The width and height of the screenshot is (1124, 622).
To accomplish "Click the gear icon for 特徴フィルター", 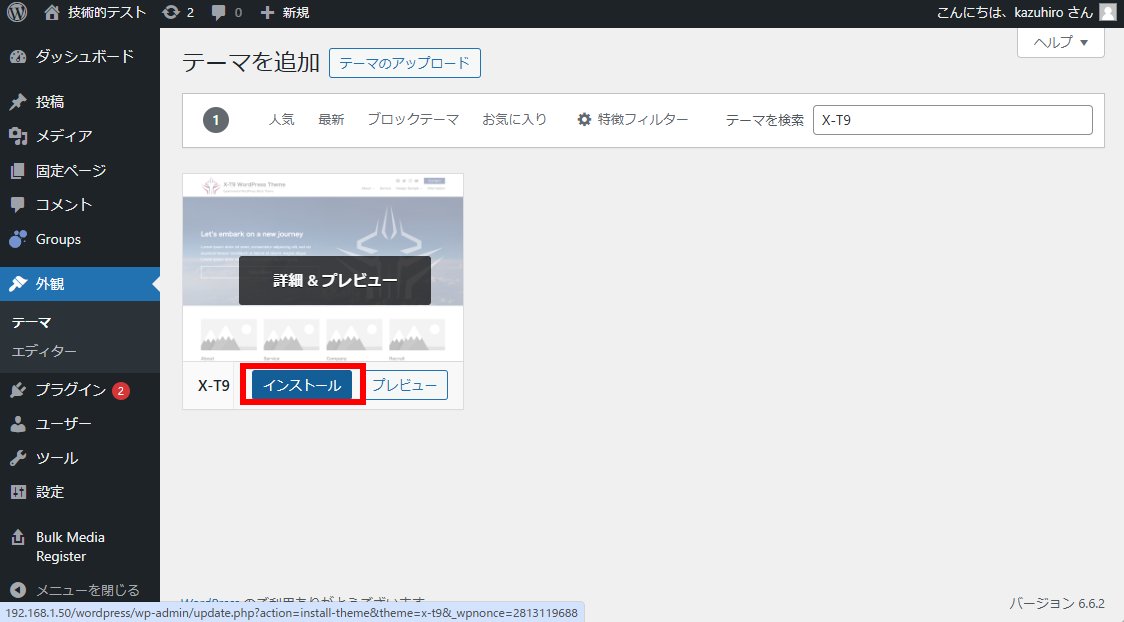I will 584,120.
